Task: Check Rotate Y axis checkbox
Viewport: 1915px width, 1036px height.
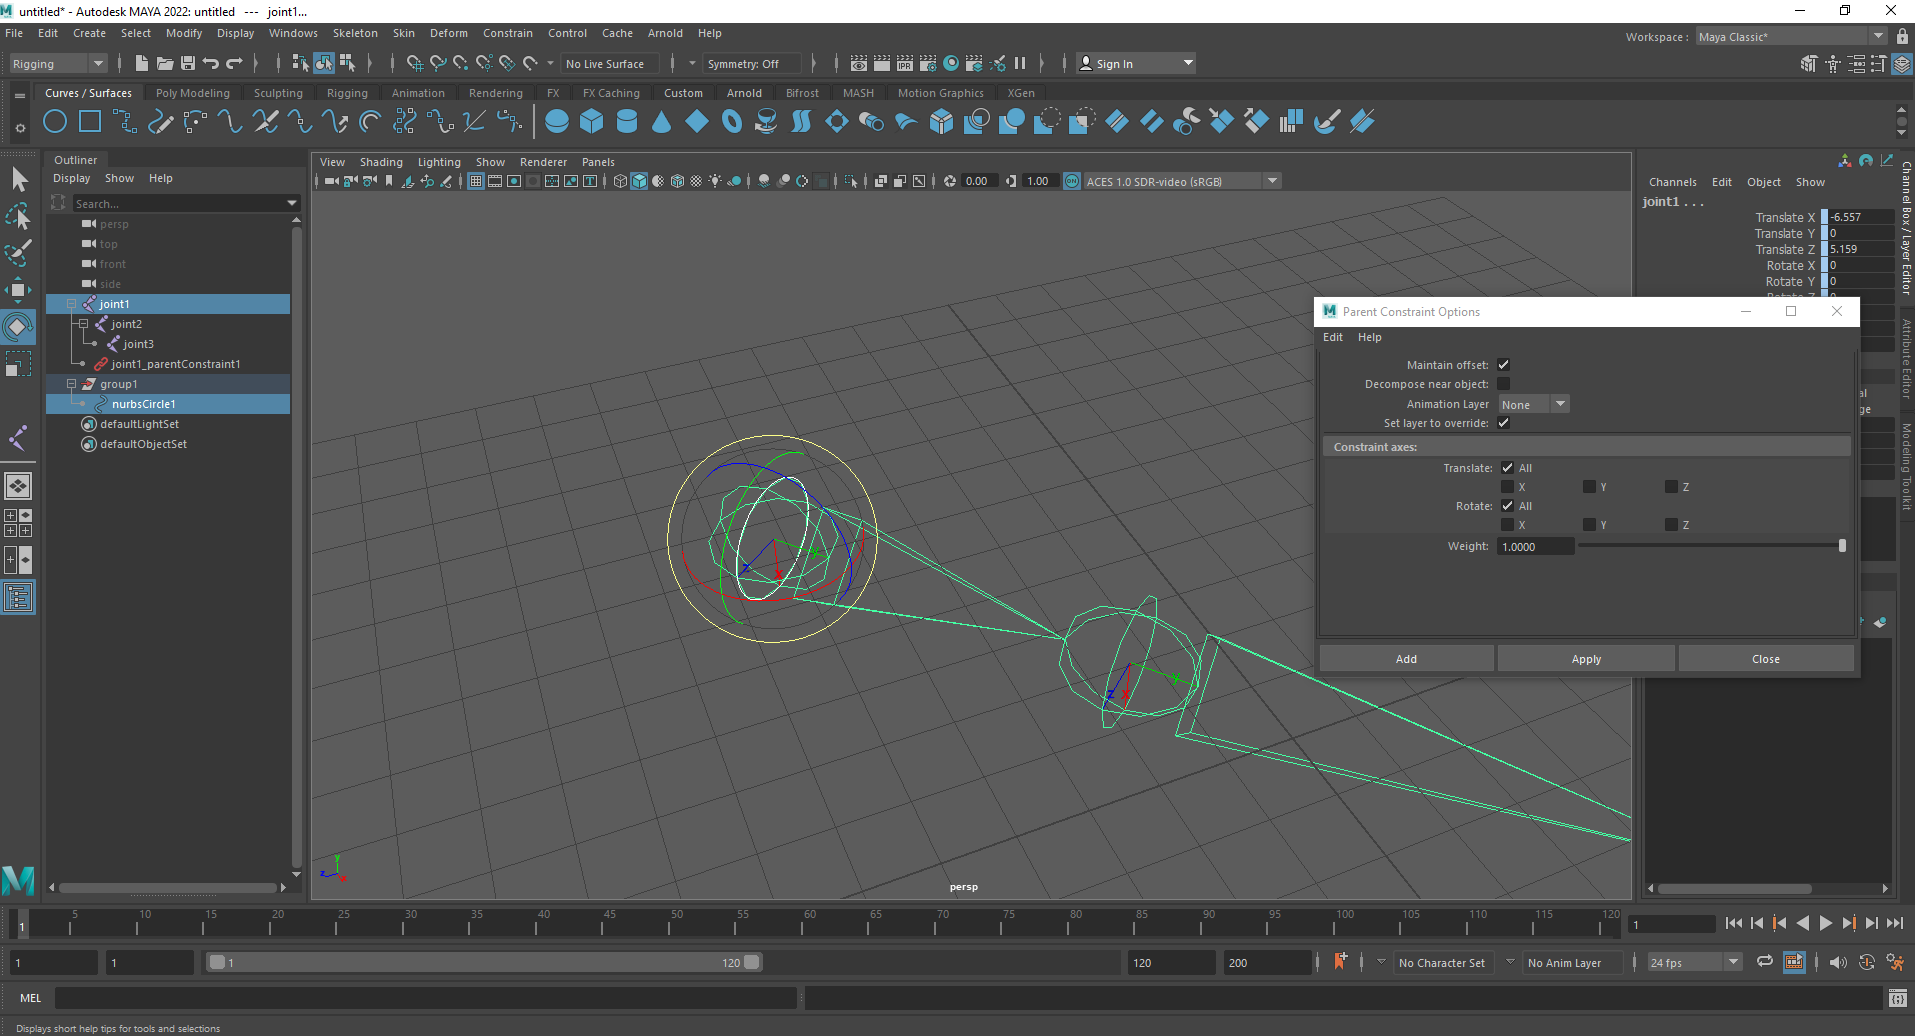Action: (1589, 525)
